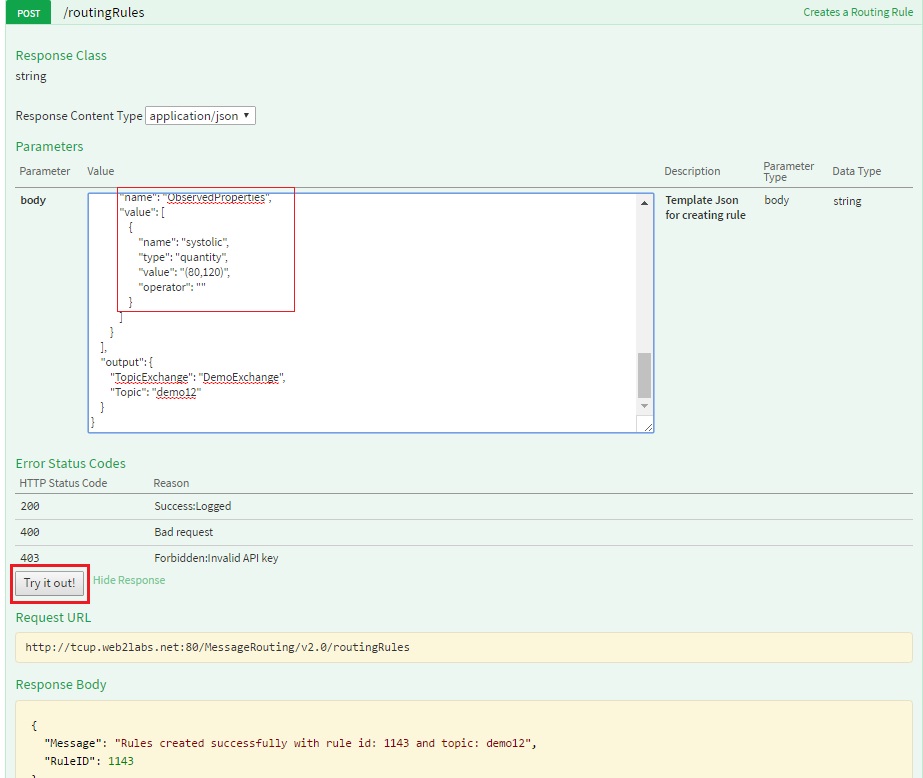Select the Request URL text box
The image size is (923, 778).
(463, 647)
